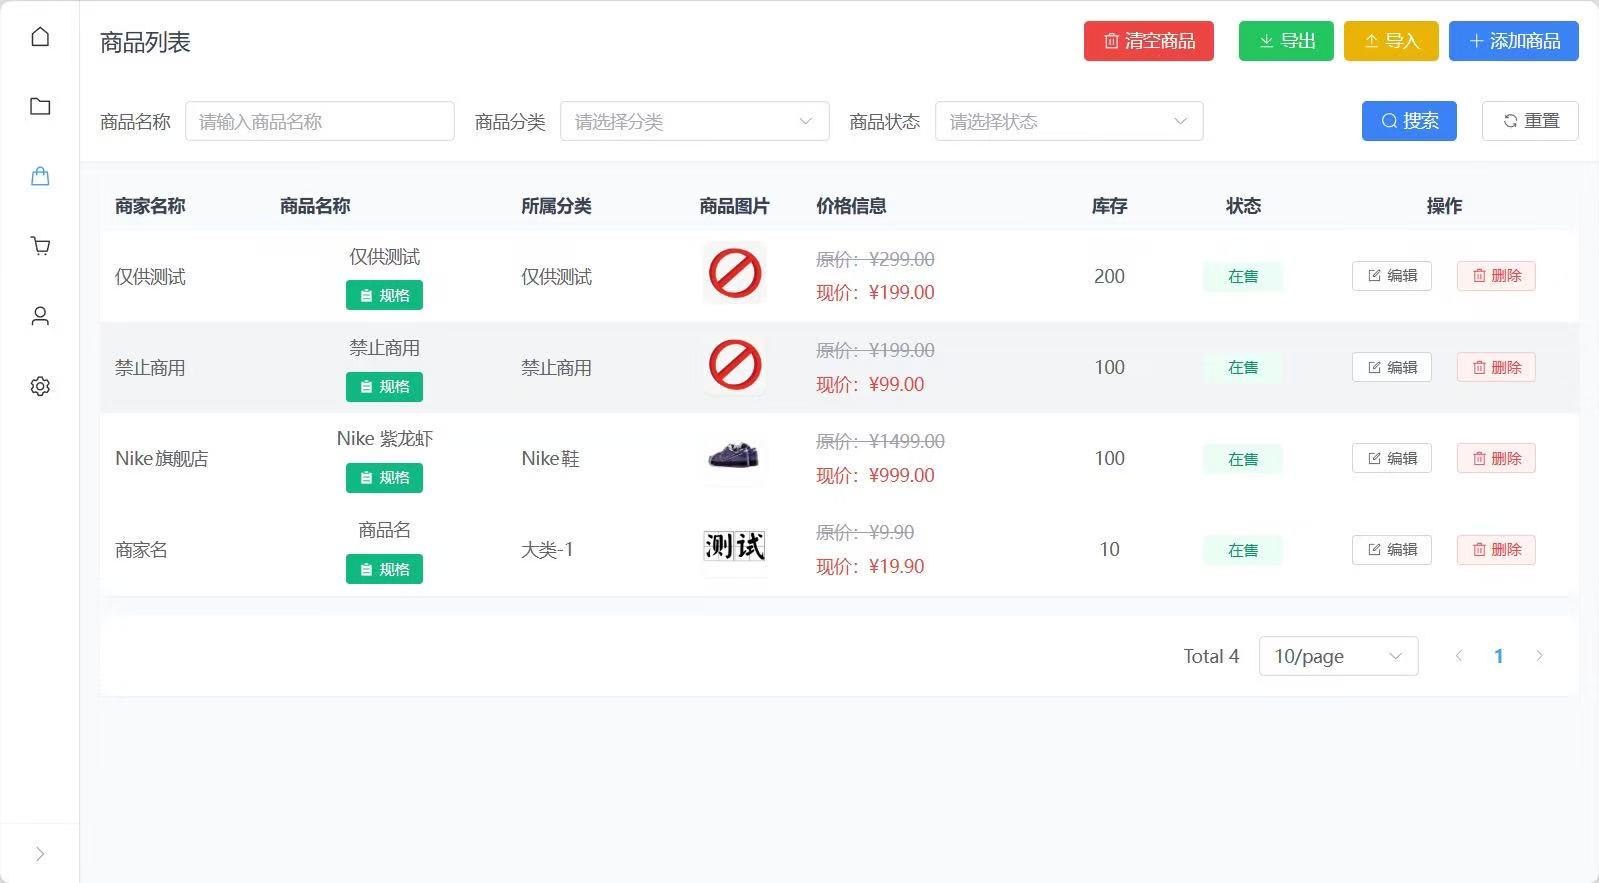Click the 导出 export button

pyautogui.click(x=1286, y=41)
